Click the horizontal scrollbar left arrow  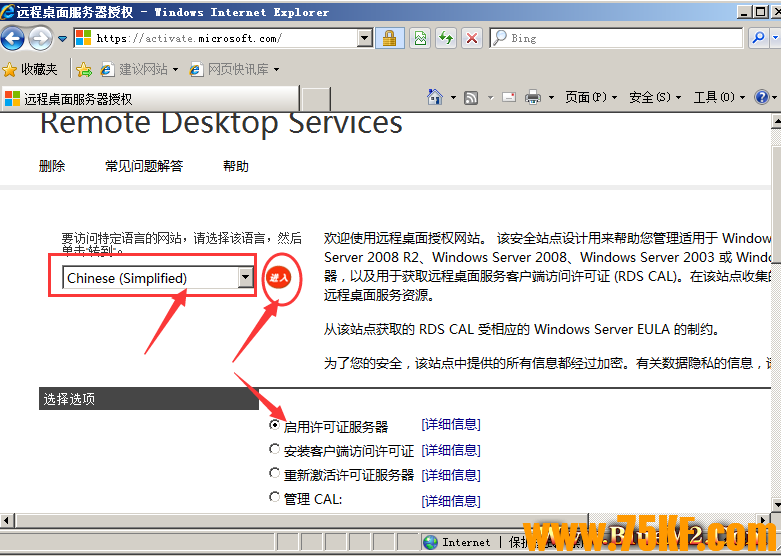point(6,521)
